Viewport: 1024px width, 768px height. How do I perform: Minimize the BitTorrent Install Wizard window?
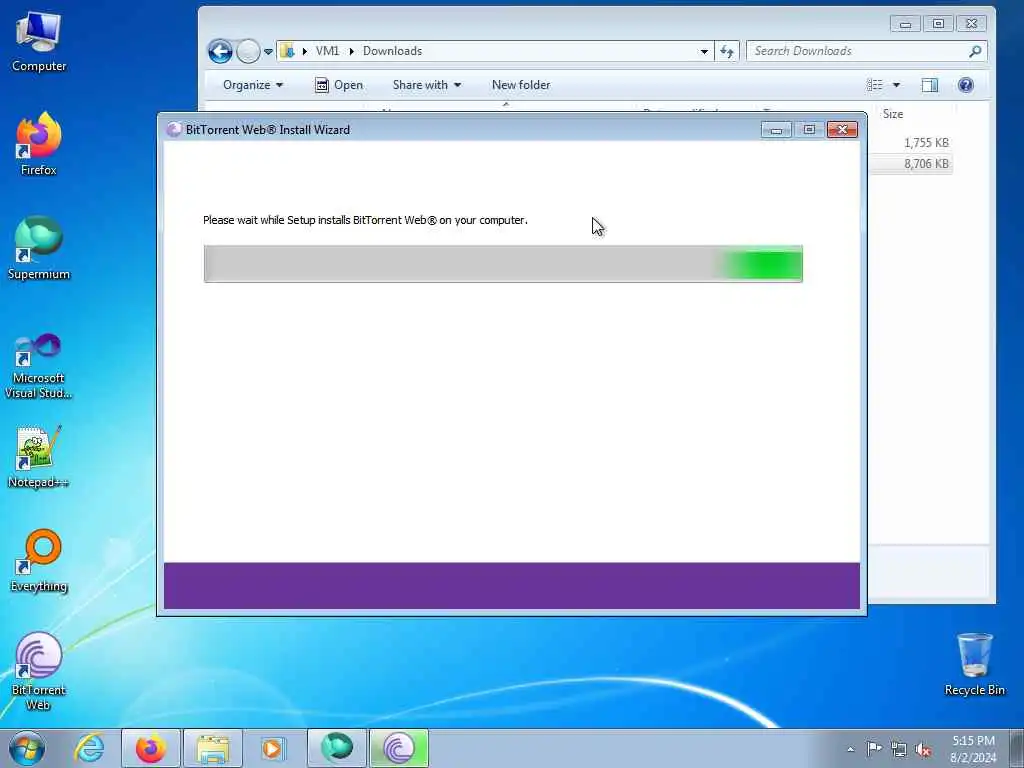click(776, 129)
